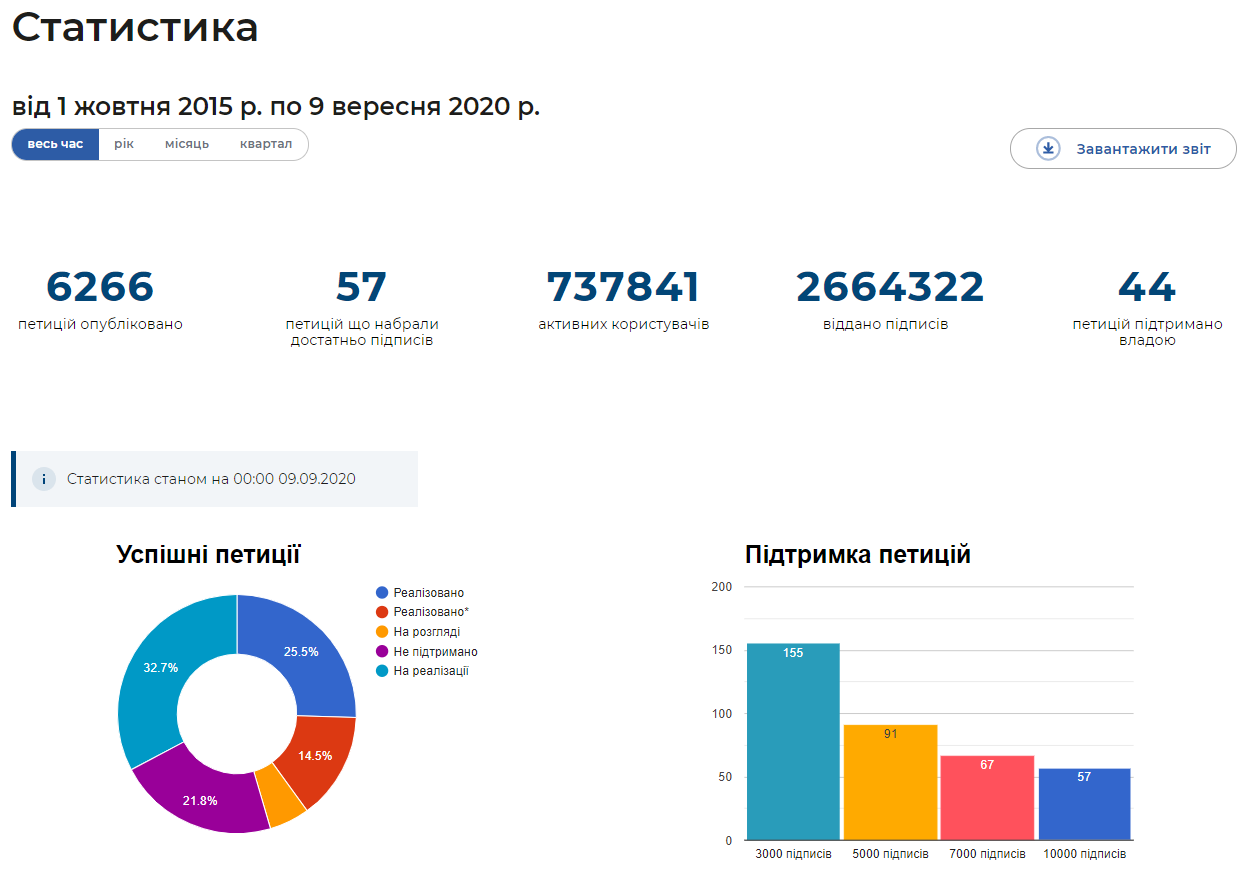Click the purple 'Не підтримано' legend marker
1244x870 pixels.
tap(382, 652)
